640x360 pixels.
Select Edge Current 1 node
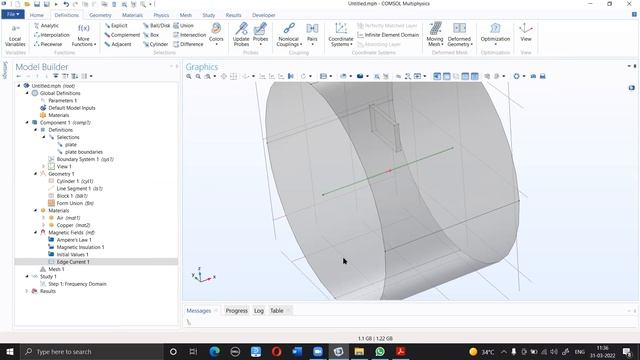(73, 262)
